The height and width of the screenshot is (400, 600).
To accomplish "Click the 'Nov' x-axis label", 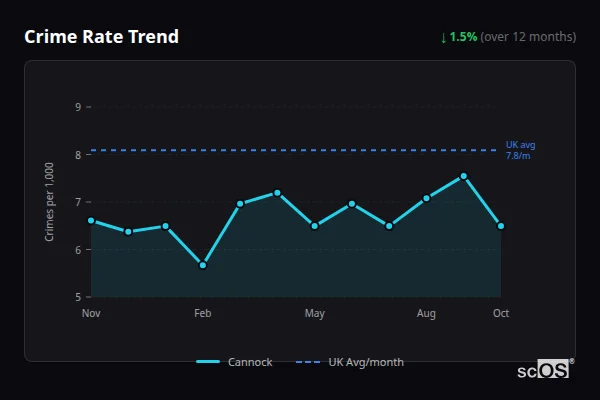I will (91, 313).
